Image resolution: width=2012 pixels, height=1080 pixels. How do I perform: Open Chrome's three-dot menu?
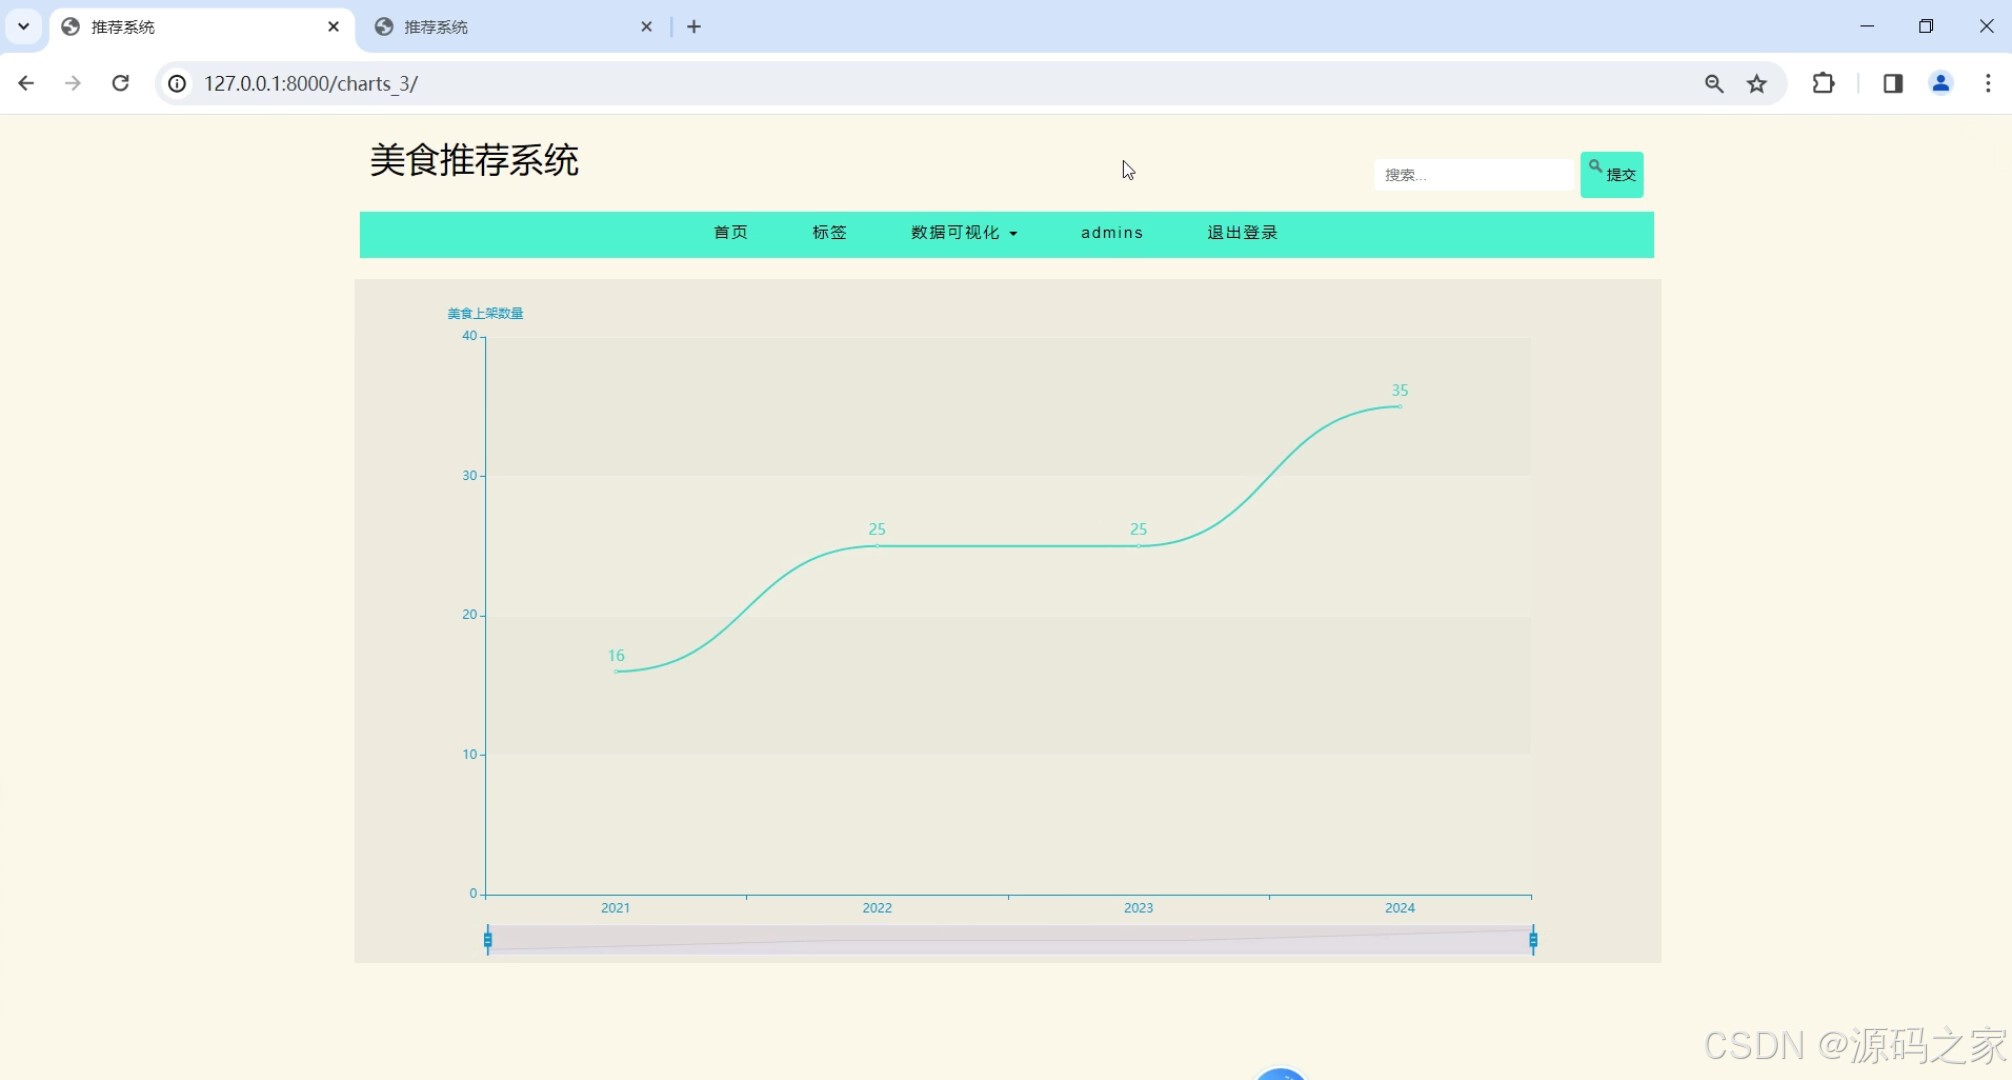click(x=1989, y=83)
